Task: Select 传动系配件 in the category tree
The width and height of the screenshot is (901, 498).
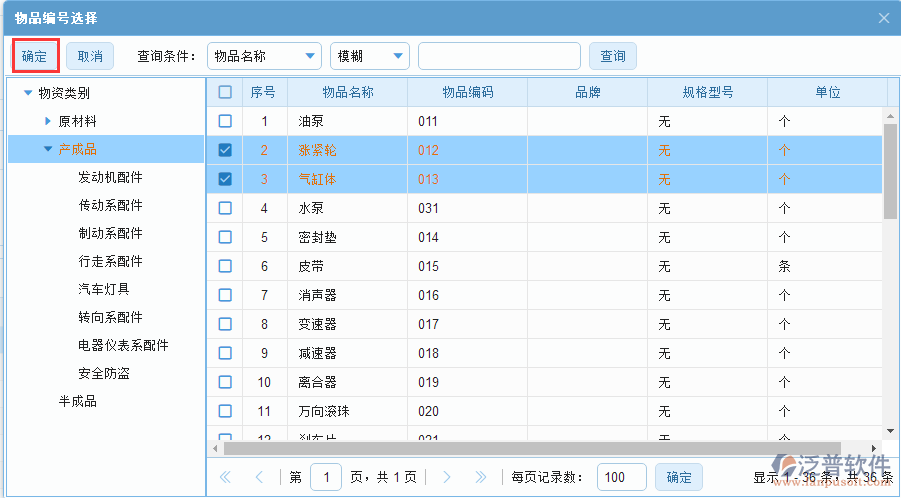Action: point(110,206)
